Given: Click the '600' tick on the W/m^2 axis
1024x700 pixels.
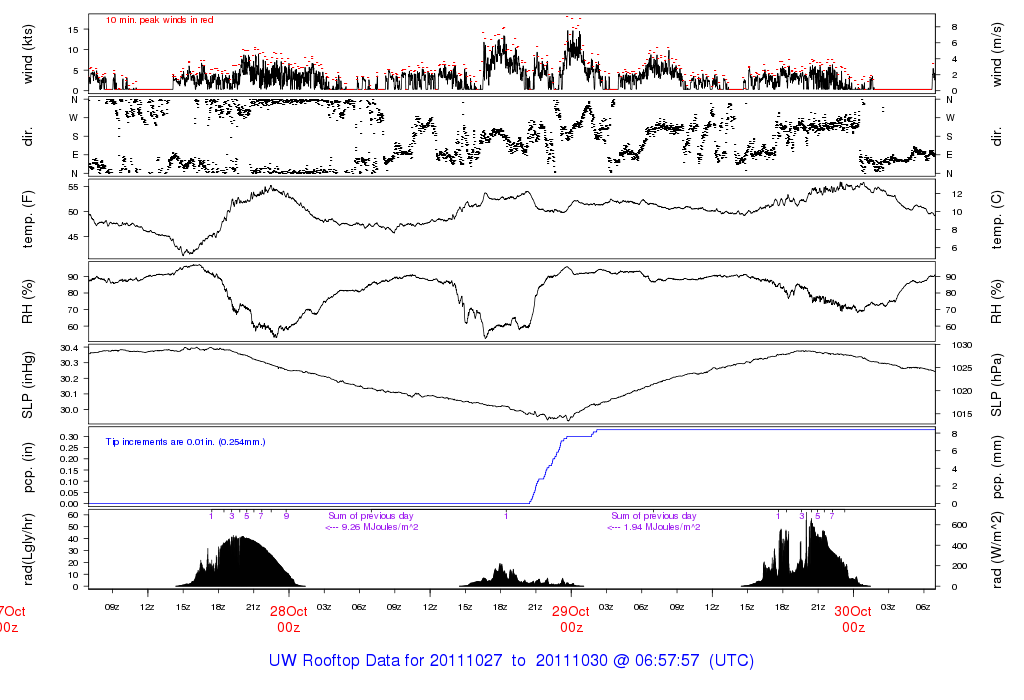Looking at the screenshot, I should click(x=959, y=525).
